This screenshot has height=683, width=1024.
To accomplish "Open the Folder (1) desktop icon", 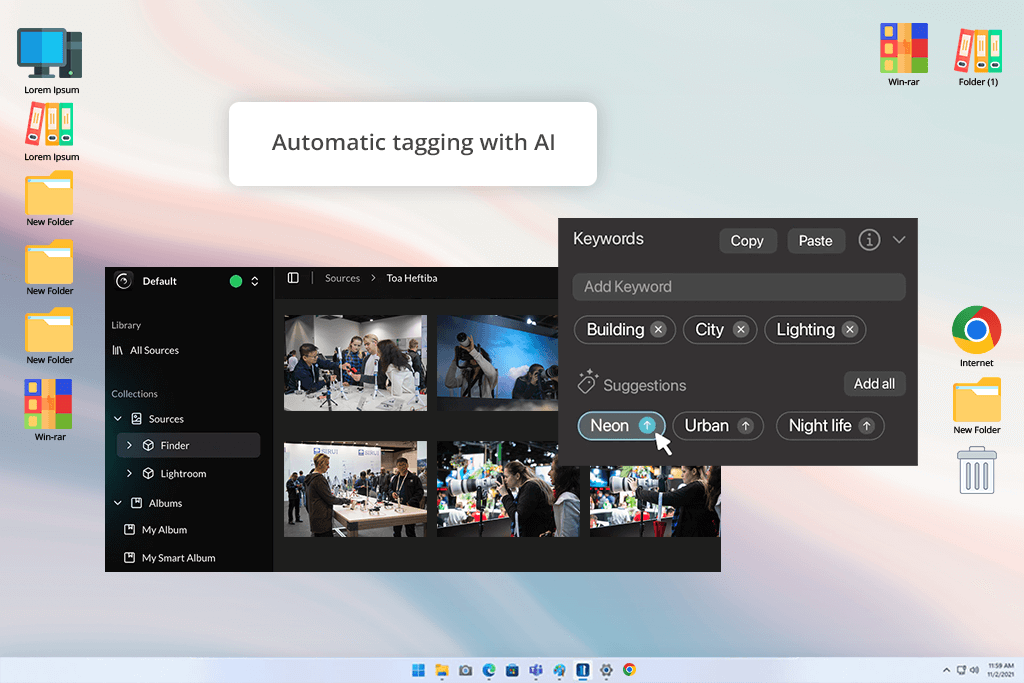I will [x=978, y=57].
